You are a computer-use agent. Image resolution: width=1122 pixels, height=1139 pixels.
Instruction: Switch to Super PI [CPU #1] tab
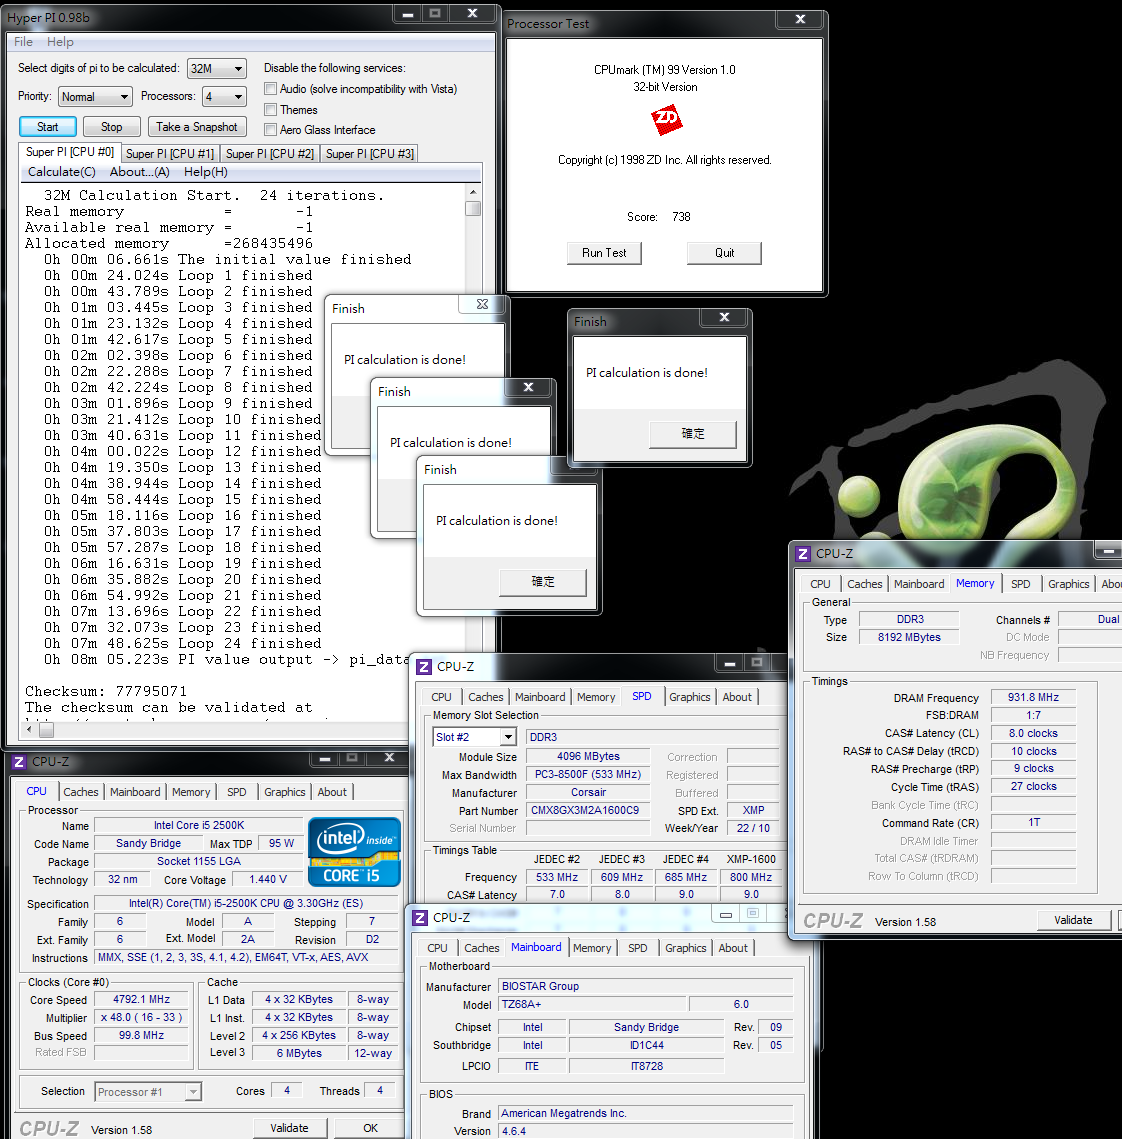pyautogui.click(x=170, y=154)
